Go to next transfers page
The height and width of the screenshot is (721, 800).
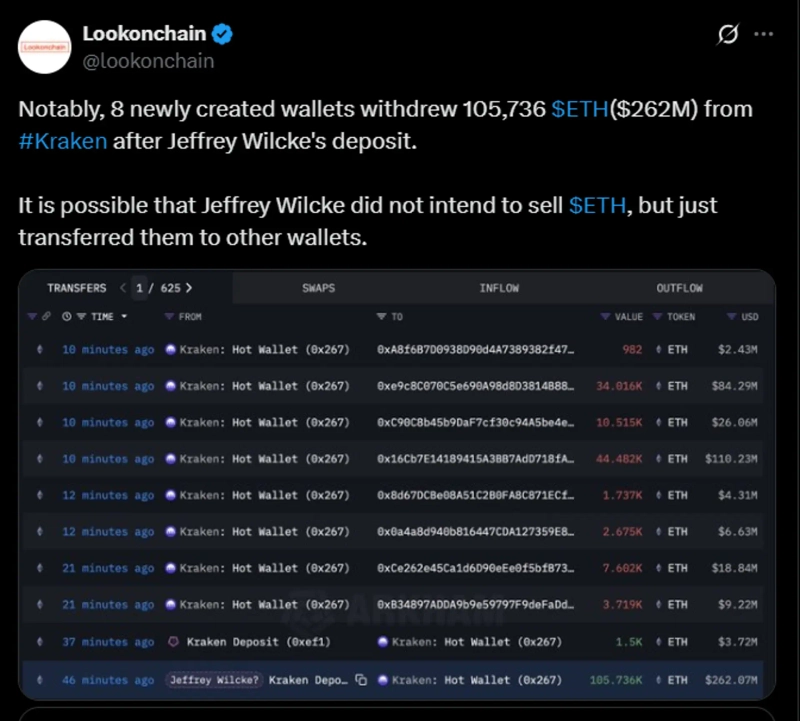[189, 288]
